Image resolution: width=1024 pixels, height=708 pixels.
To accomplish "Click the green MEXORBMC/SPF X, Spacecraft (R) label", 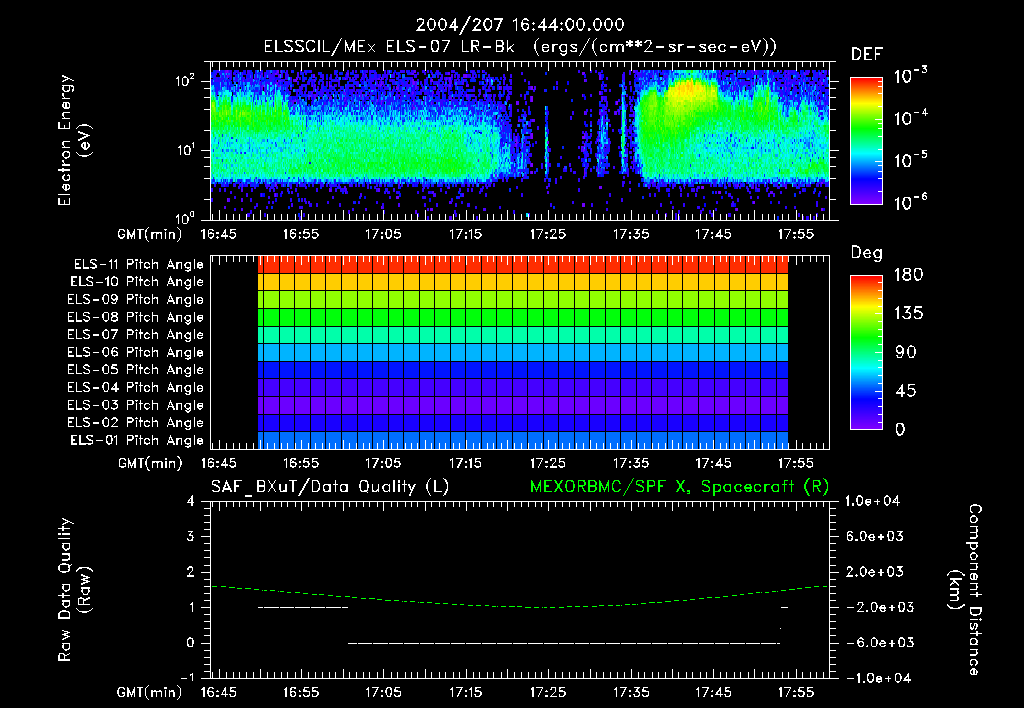I will coord(679,487).
